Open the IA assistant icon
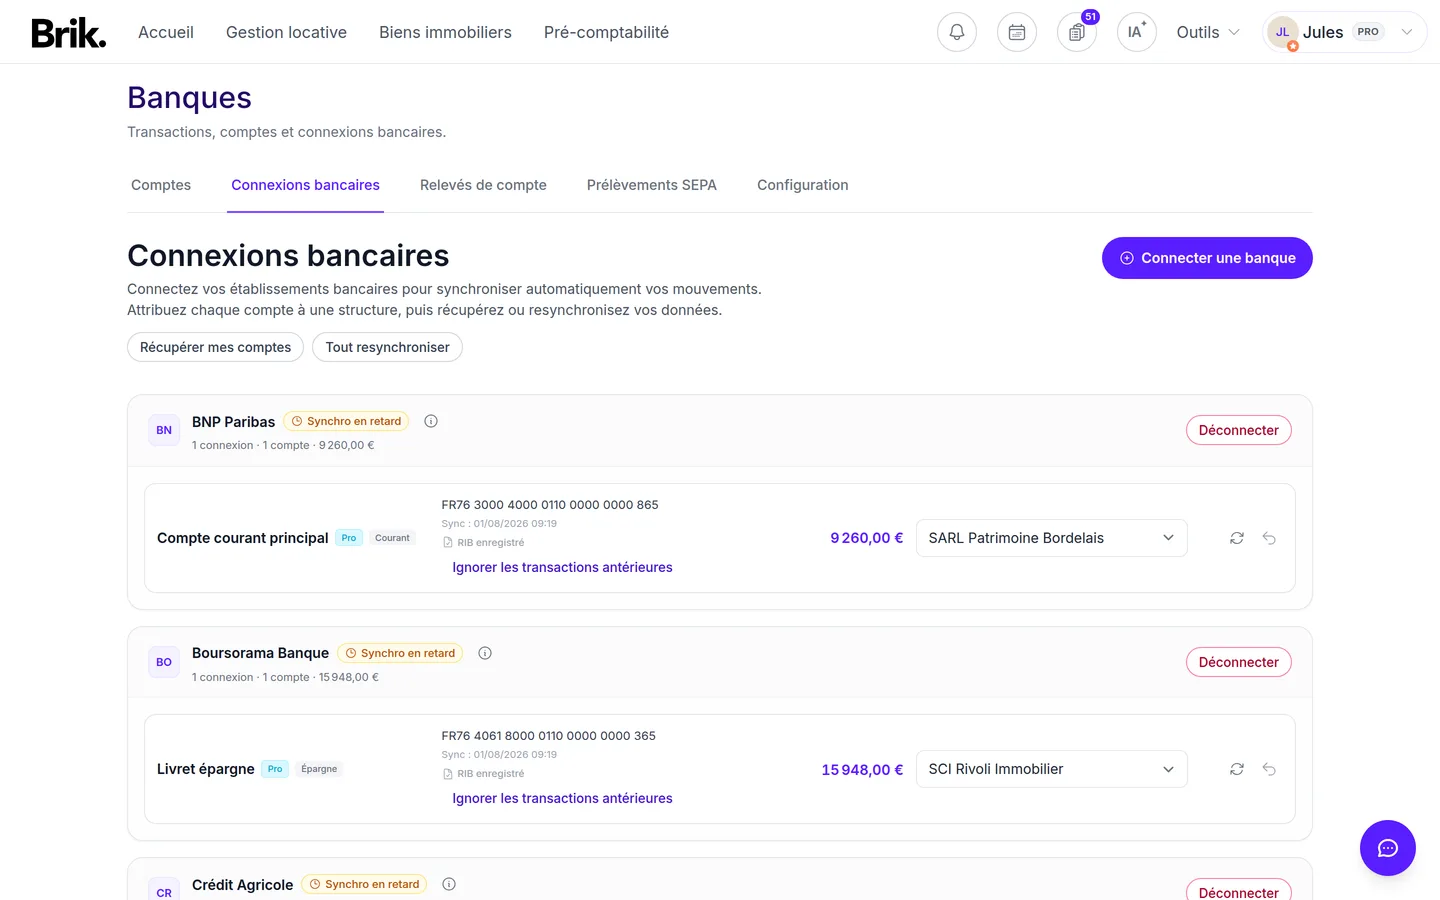 (x=1137, y=32)
